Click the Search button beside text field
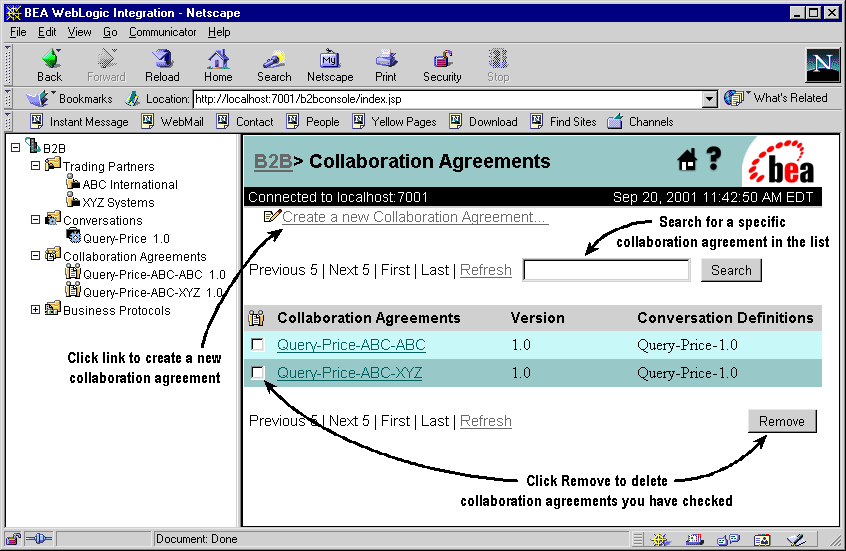 (731, 270)
